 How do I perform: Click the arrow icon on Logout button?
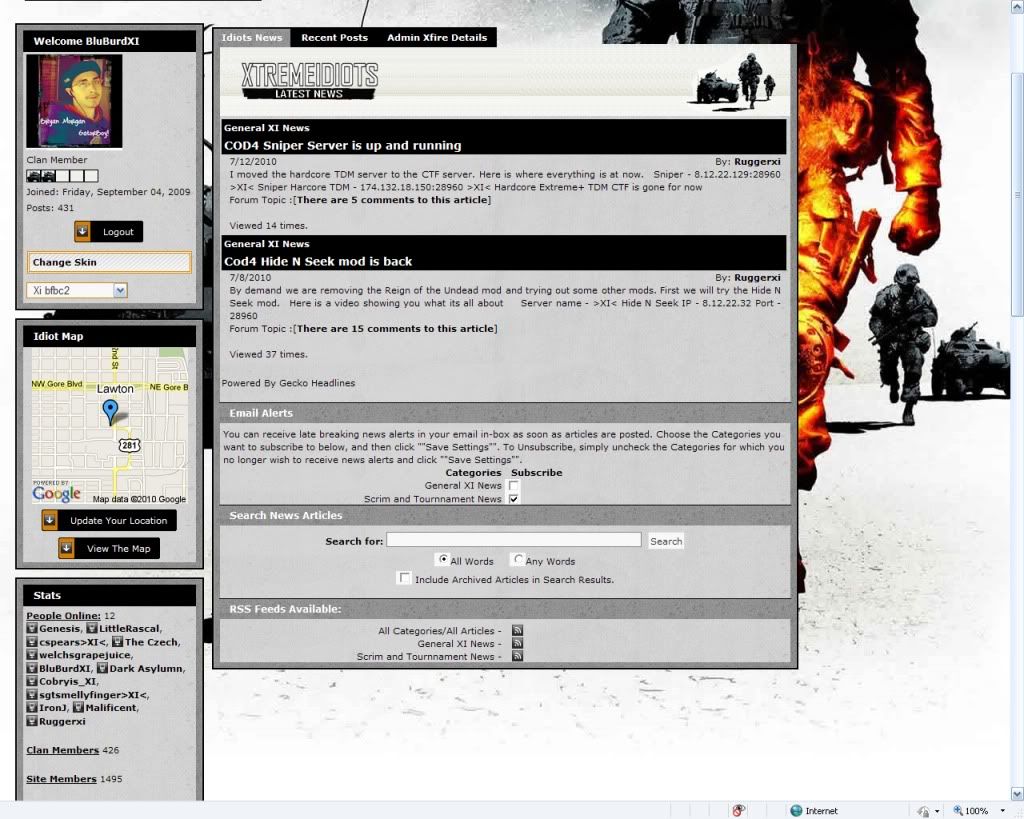click(83, 232)
